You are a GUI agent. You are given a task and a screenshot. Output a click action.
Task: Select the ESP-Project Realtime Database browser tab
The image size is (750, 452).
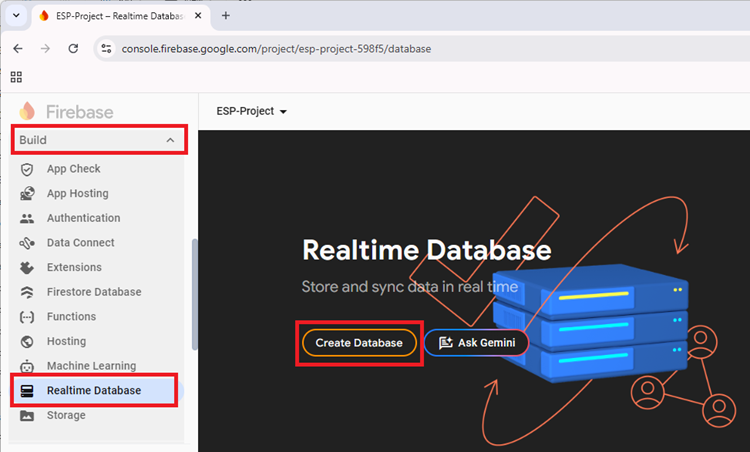(x=121, y=16)
